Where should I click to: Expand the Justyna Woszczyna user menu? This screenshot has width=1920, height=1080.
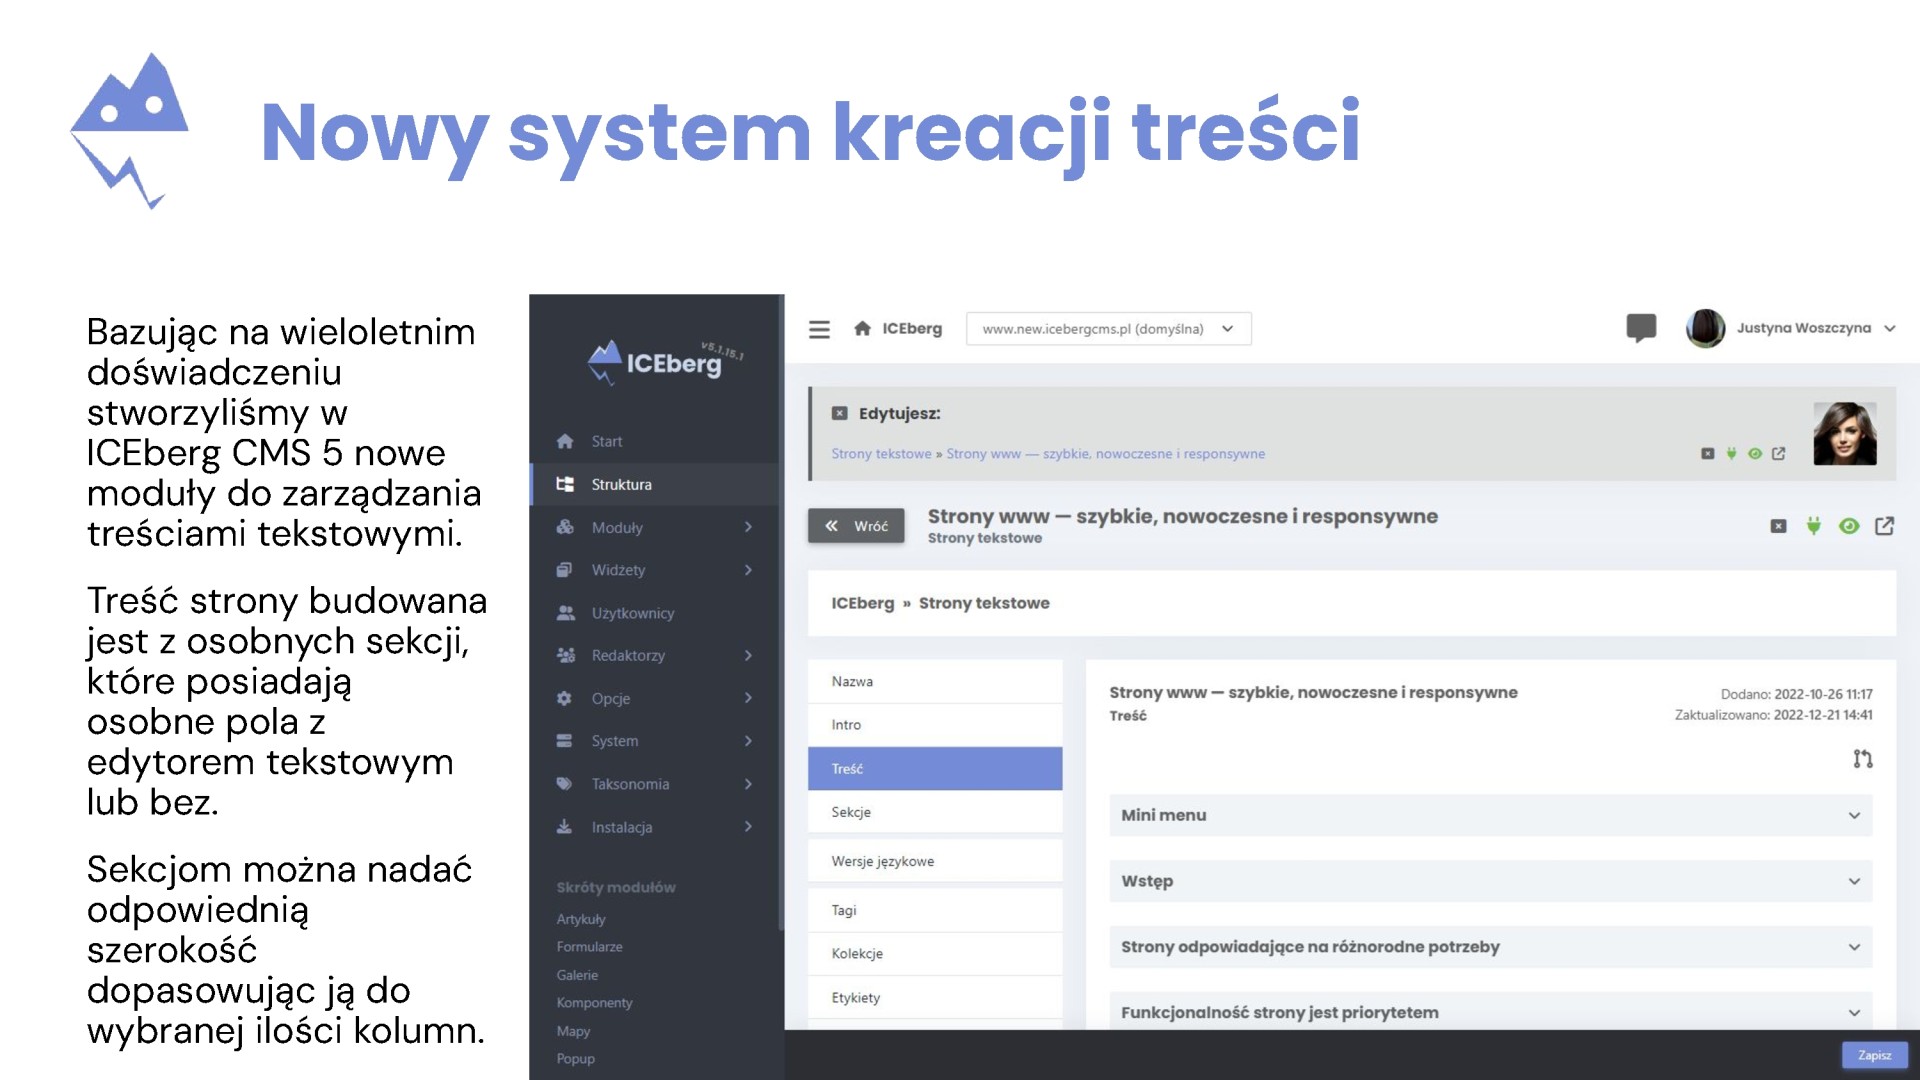(x=1889, y=328)
